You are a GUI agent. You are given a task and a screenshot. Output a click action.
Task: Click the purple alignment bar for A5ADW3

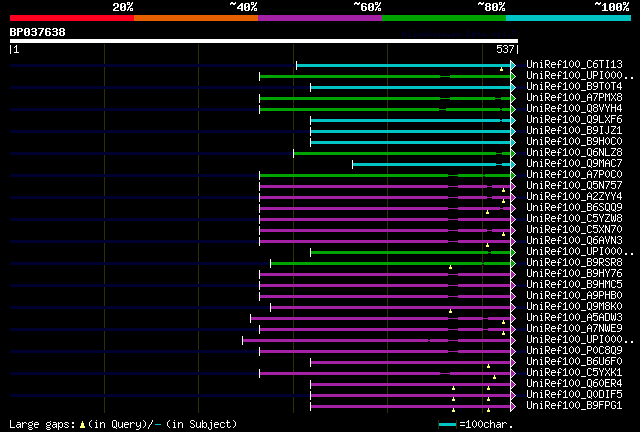pos(380,318)
